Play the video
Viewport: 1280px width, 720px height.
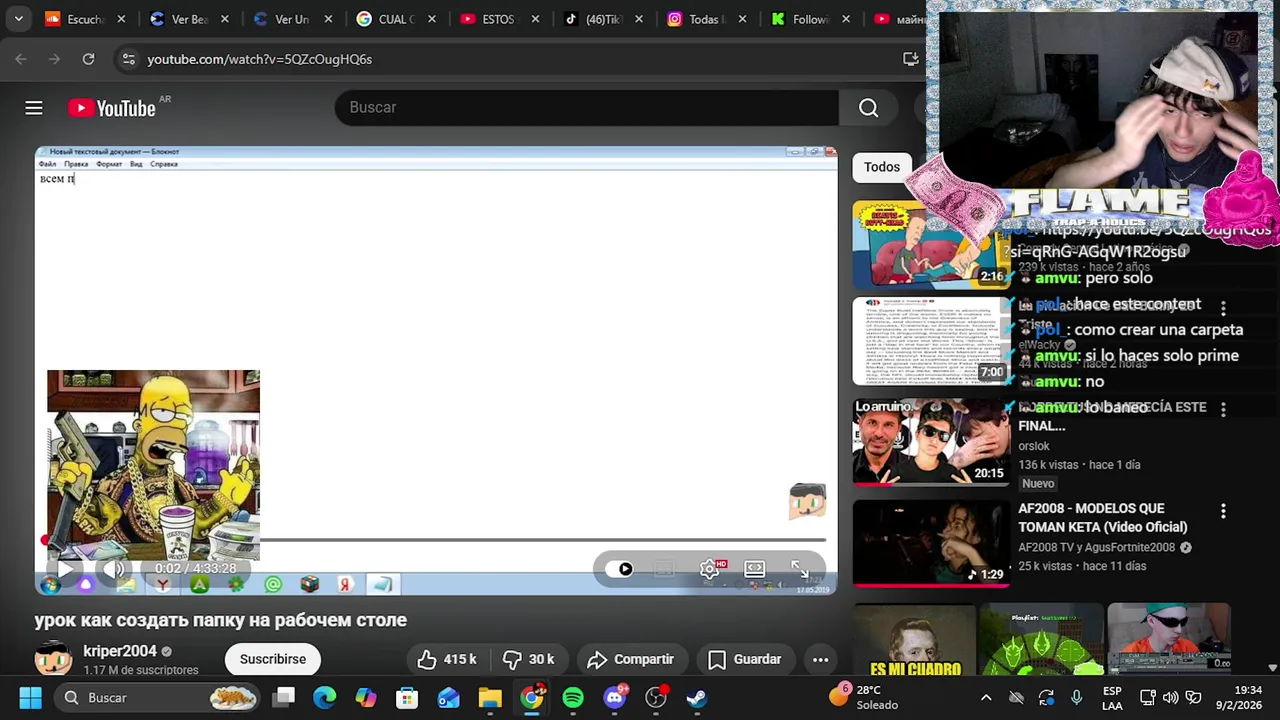pyautogui.click(x=65, y=569)
